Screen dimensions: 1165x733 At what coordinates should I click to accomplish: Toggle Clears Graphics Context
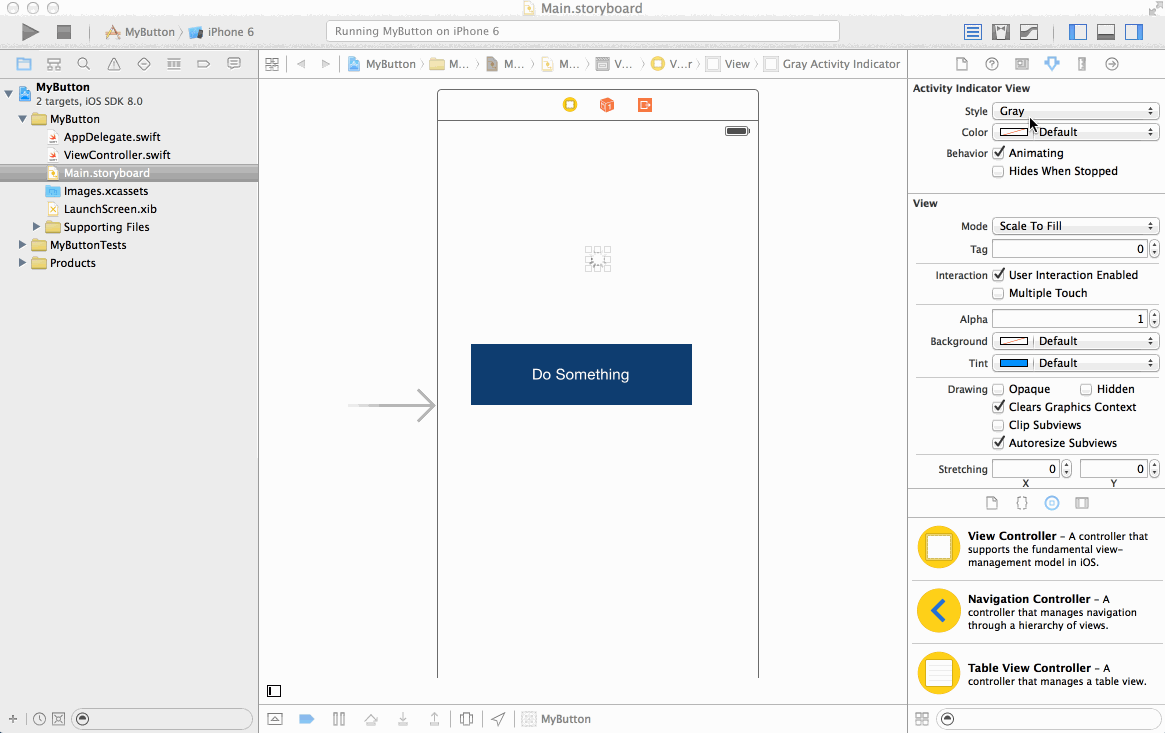(999, 407)
